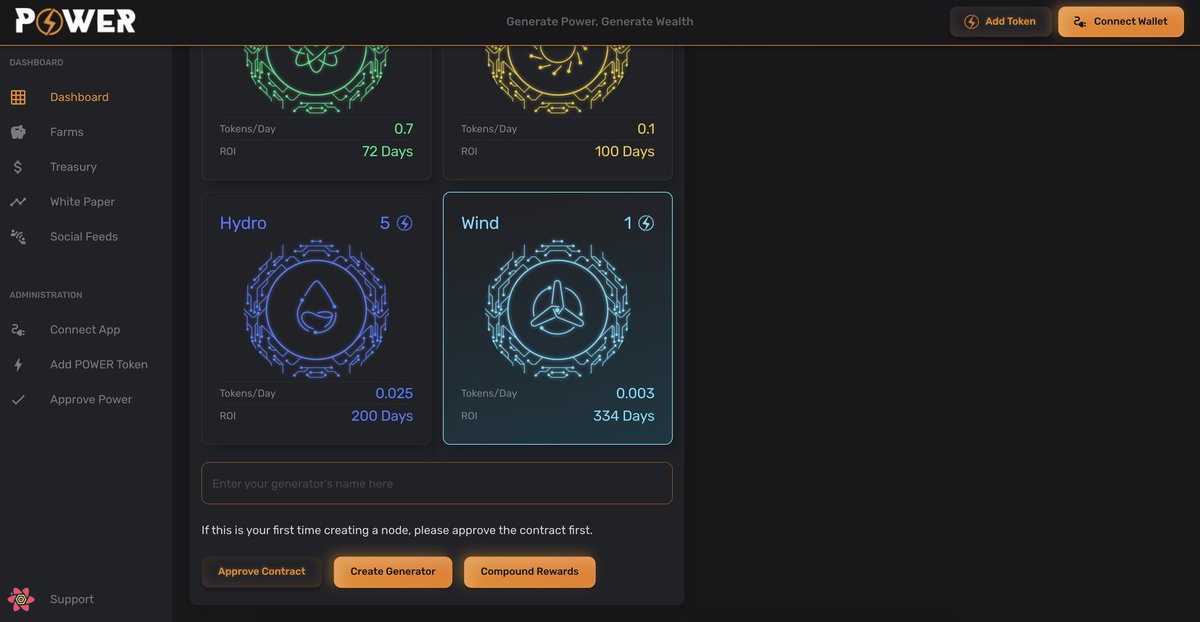Click the lightning icon next to Wind
The height and width of the screenshot is (622, 1200).
tap(646, 221)
